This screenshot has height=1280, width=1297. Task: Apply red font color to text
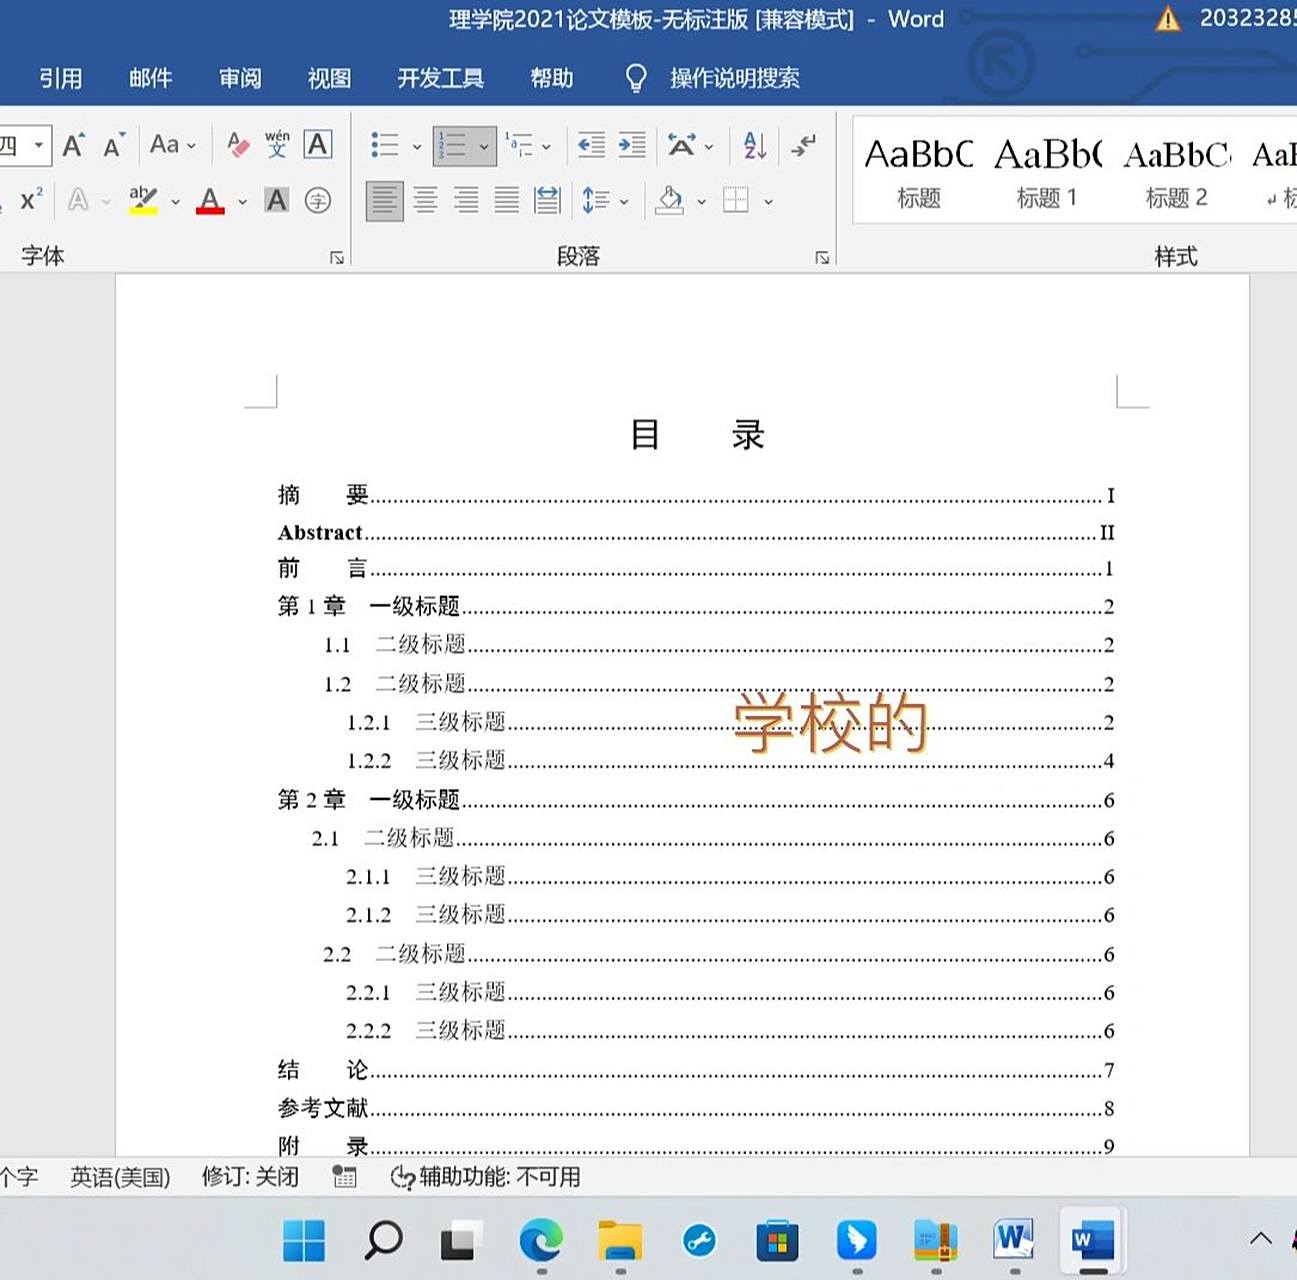pyautogui.click(x=209, y=200)
